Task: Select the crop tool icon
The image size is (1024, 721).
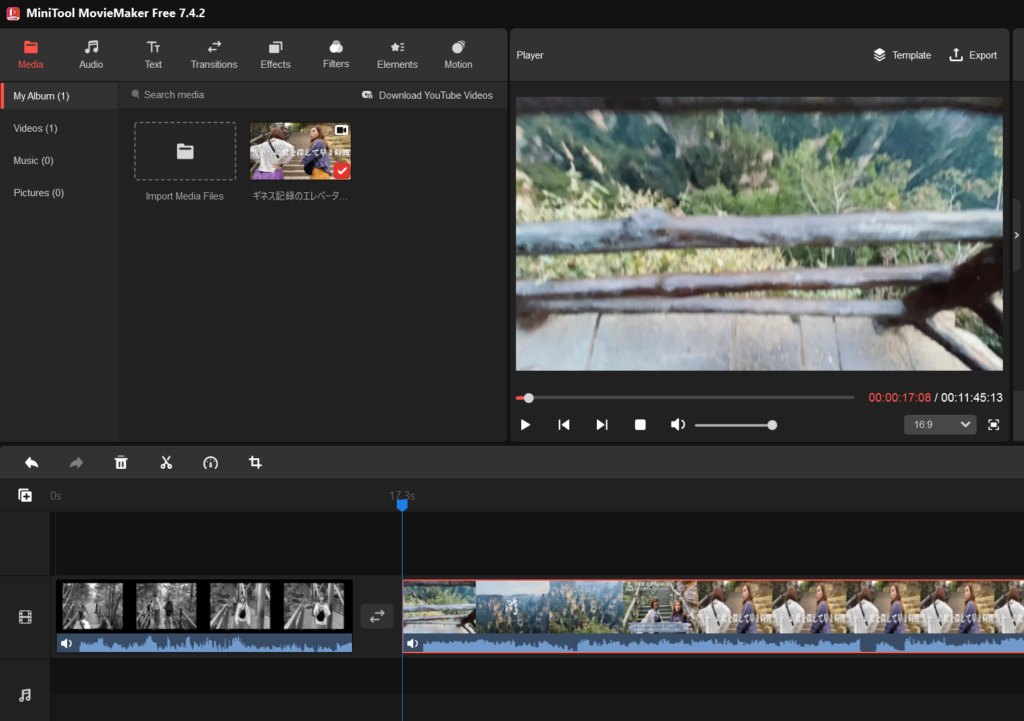Action: click(x=255, y=463)
